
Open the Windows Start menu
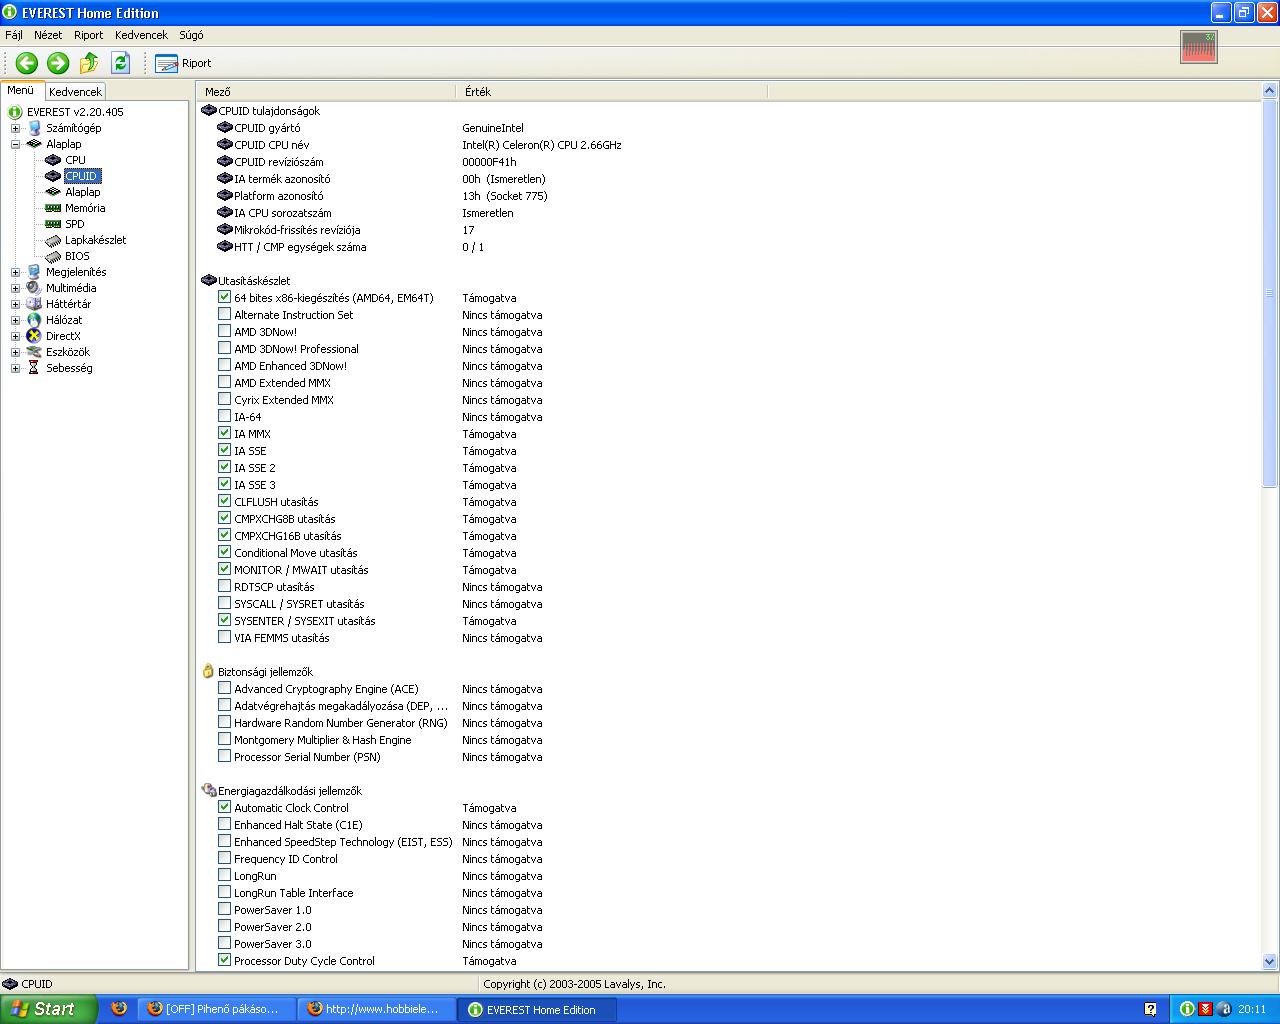(x=49, y=1009)
